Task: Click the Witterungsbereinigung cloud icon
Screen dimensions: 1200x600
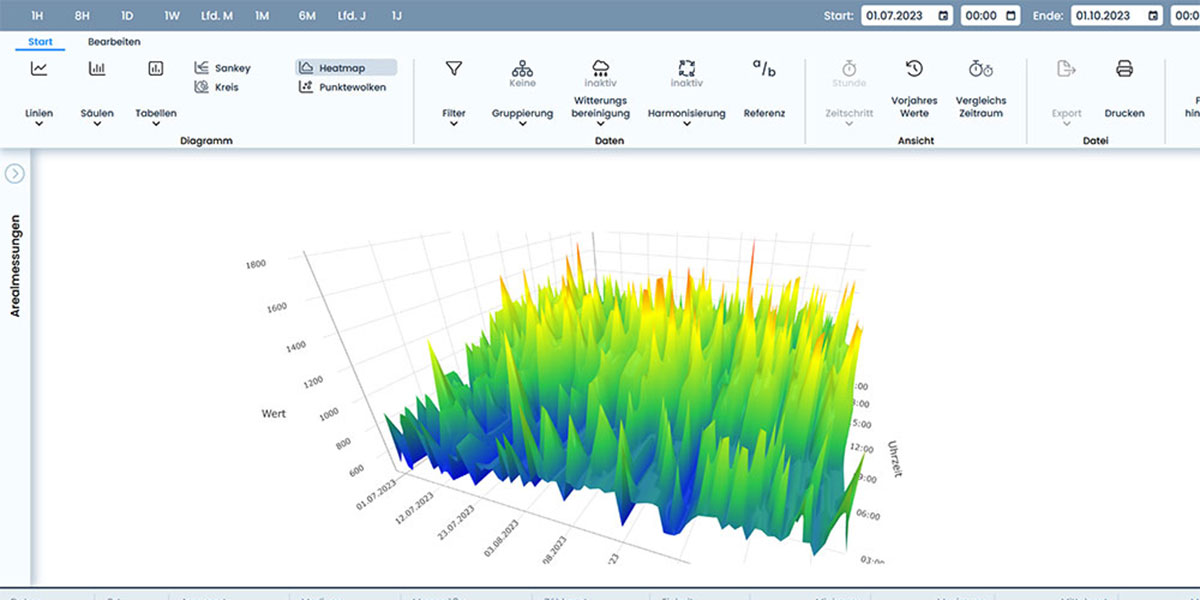Action: click(x=601, y=68)
